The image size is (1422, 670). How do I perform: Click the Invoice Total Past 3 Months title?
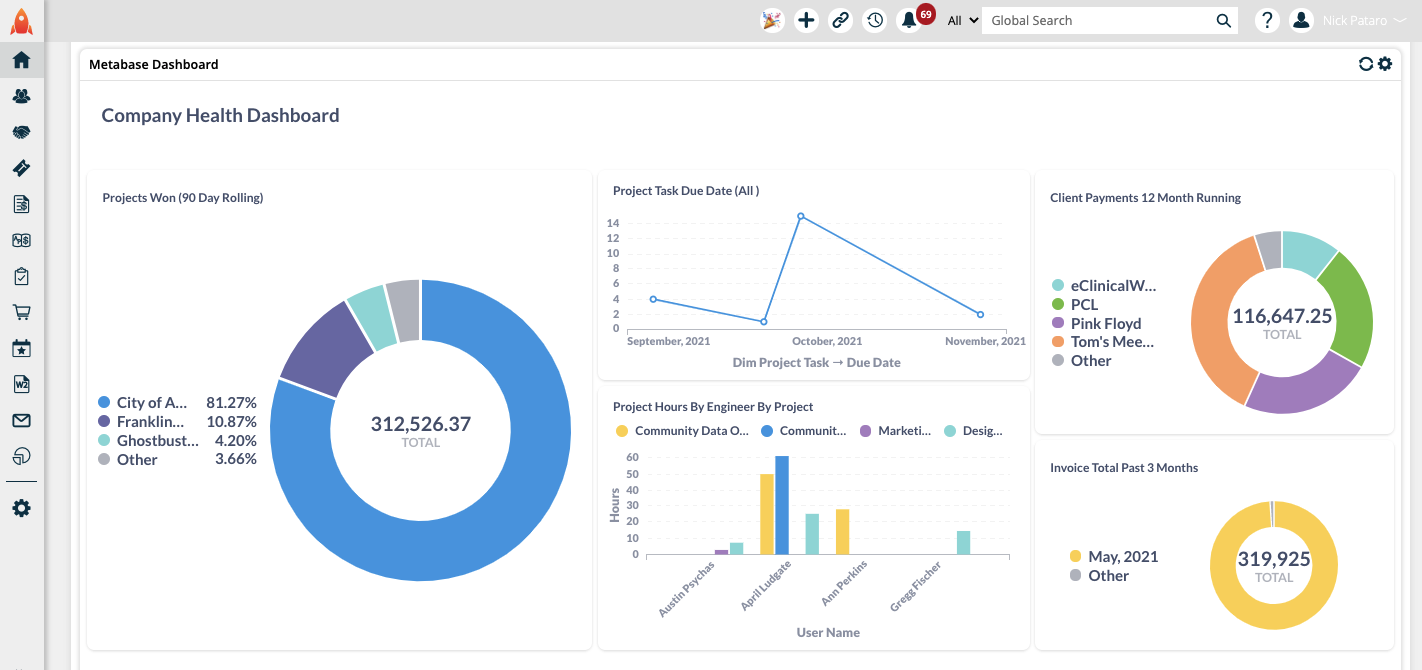coord(1124,468)
